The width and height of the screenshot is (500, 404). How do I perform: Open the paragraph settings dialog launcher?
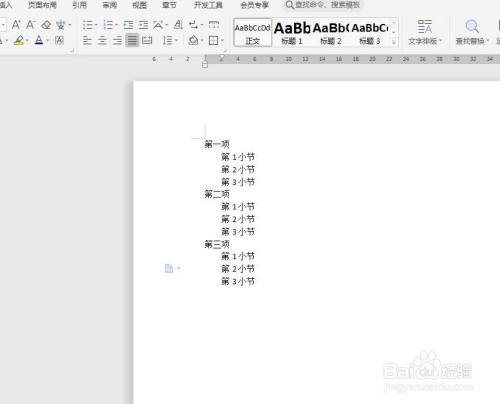[225, 51]
